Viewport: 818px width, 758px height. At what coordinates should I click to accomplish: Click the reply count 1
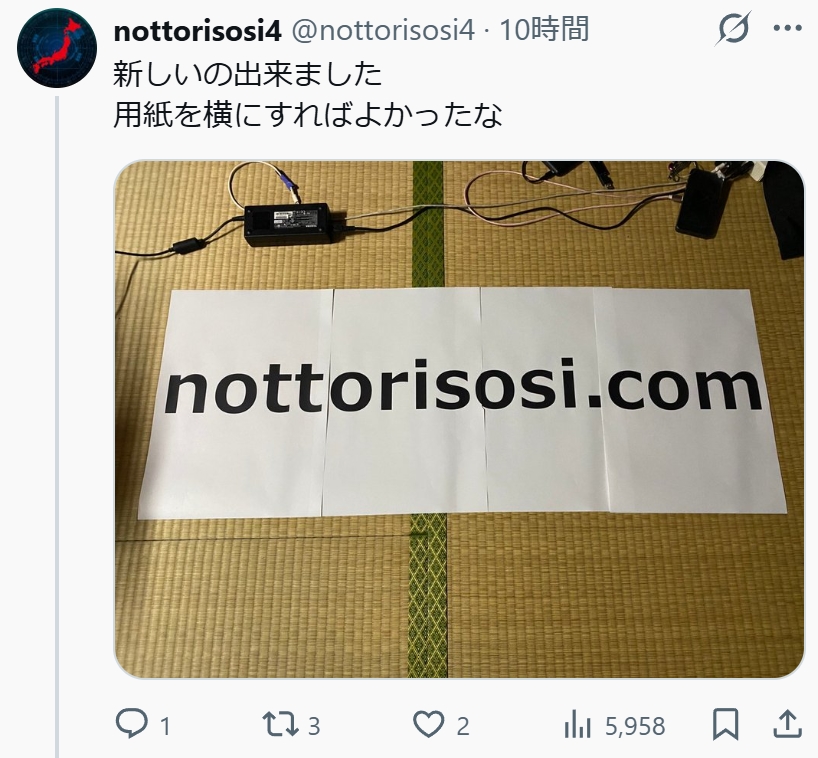(x=165, y=727)
